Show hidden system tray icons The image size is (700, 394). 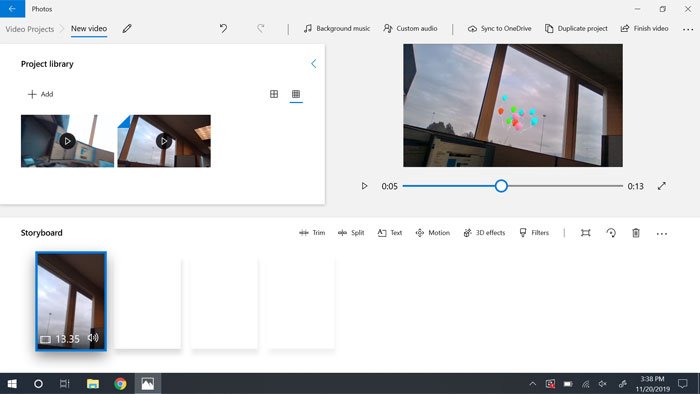pyautogui.click(x=533, y=384)
